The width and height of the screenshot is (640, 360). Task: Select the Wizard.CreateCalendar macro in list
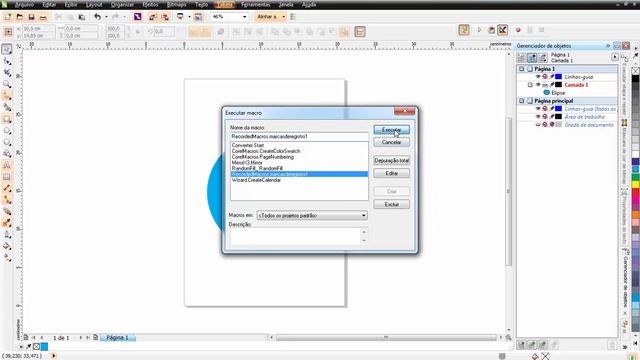299,180
